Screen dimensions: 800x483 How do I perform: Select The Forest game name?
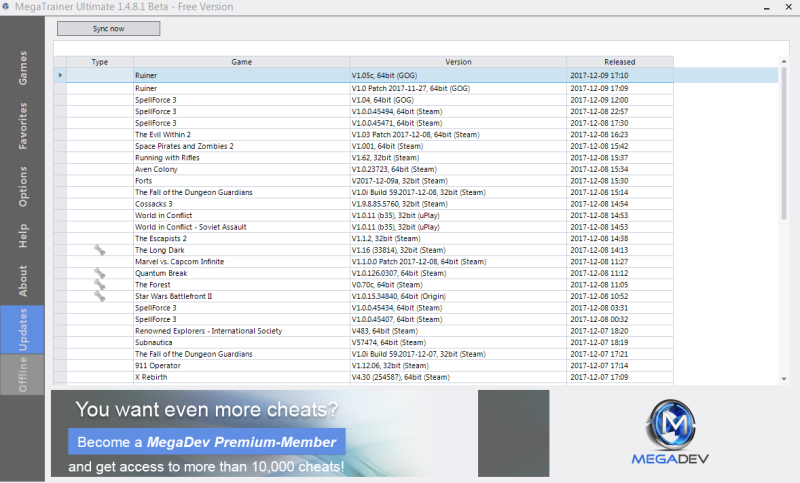coord(153,285)
